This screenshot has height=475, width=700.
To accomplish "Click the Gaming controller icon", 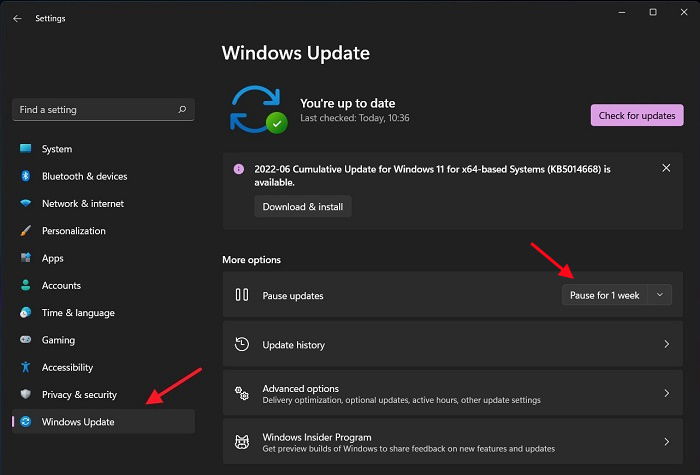I will click(x=25, y=340).
